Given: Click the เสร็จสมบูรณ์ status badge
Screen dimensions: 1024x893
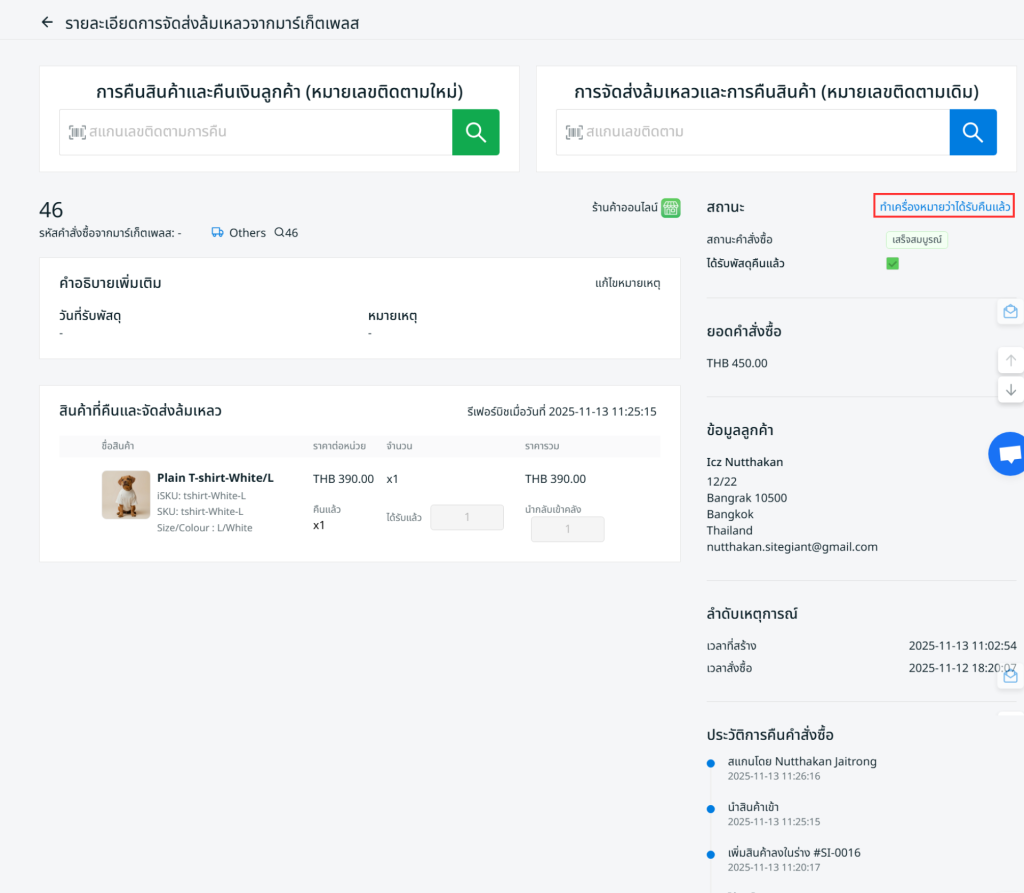Looking at the screenshot, I should [x=916, y=240].
